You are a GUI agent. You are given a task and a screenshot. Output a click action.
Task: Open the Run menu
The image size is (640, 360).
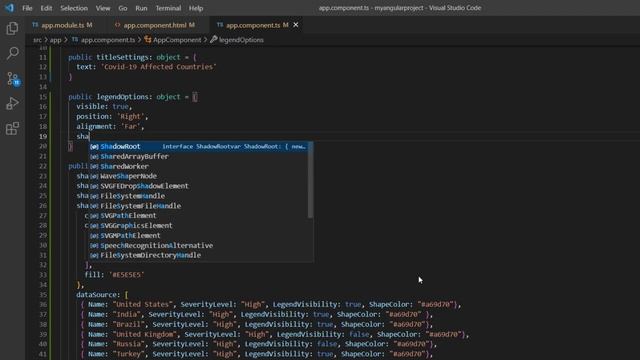click(x=141, y=8)
